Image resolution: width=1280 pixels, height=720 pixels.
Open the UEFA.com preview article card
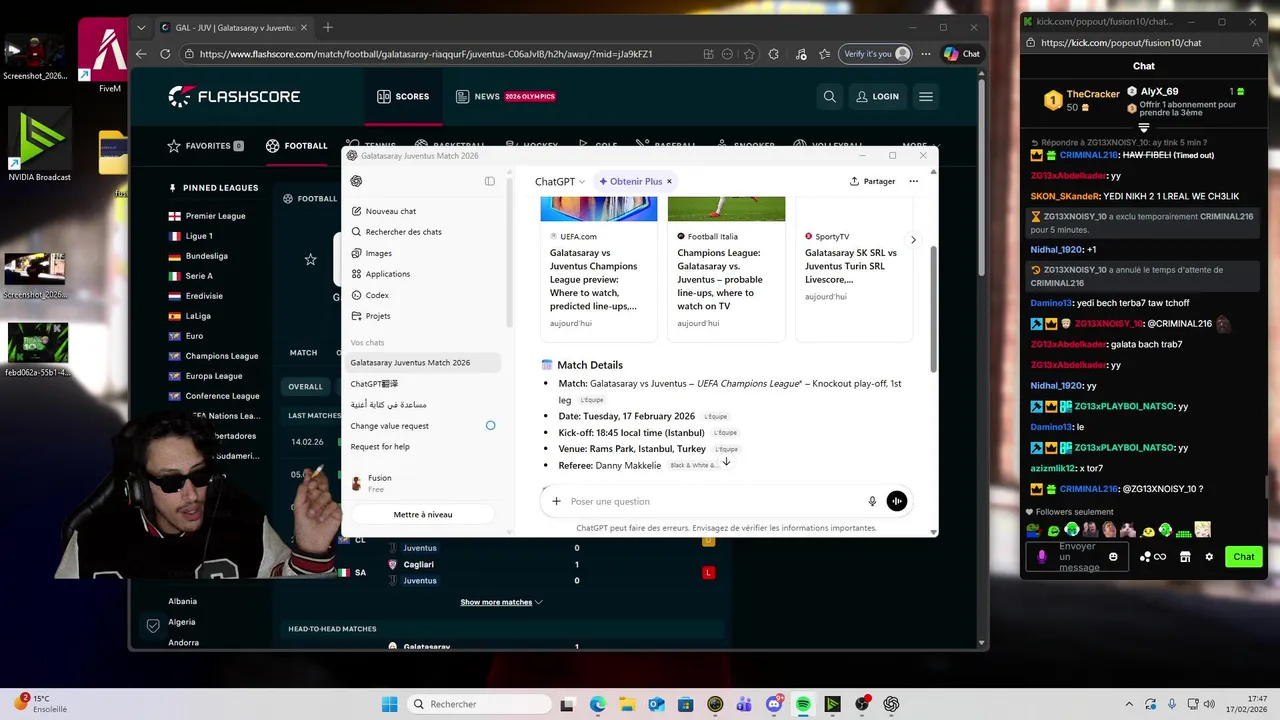point(598,268)
